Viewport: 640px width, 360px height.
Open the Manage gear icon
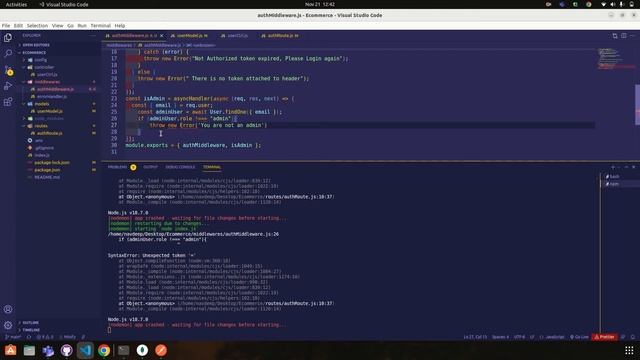(x=8, y=325)
